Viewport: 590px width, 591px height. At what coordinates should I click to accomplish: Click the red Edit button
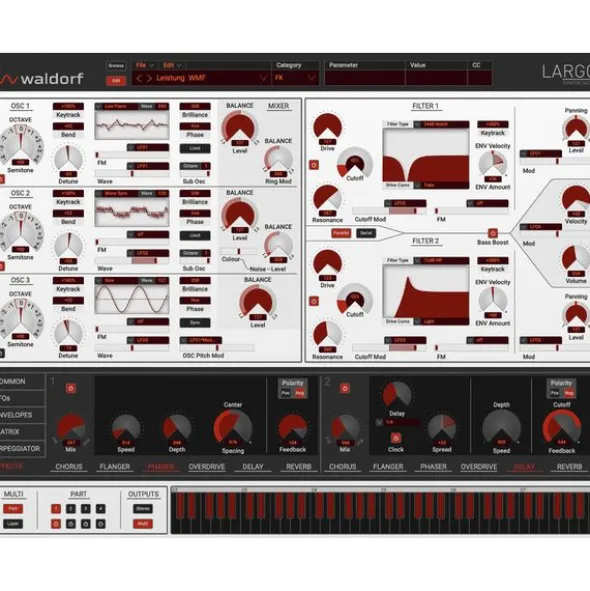point(116,80)
